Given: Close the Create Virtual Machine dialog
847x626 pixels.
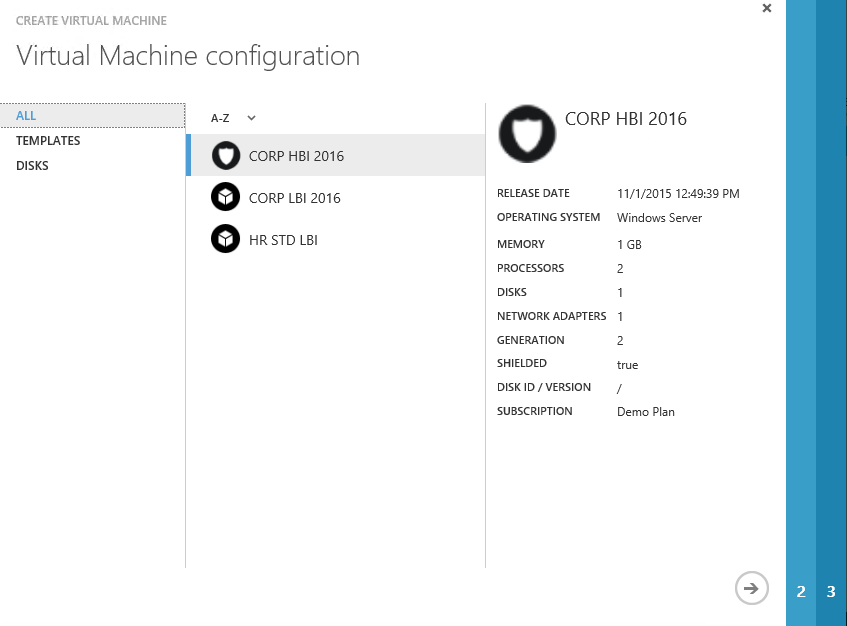Looking at the screenshot, I should [x=767, y=8].
